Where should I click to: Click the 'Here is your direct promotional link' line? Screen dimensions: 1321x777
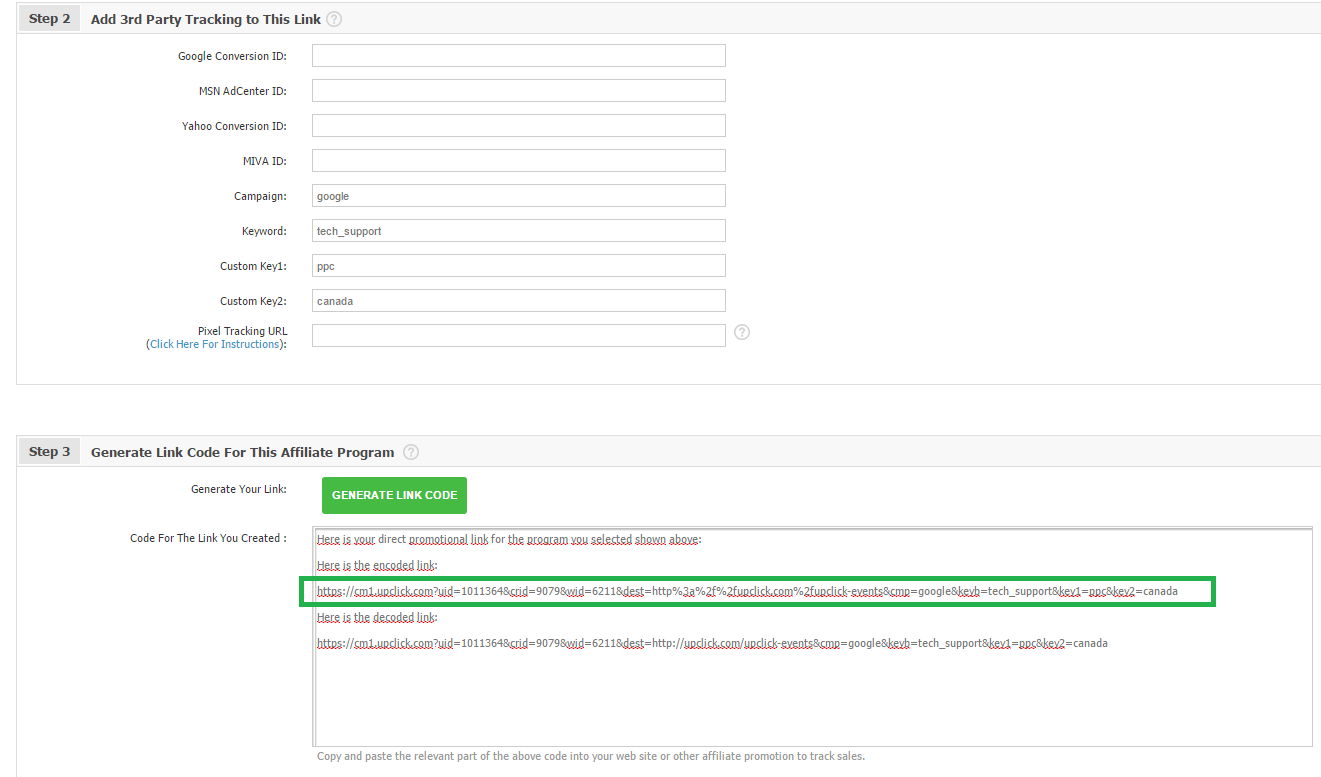[509, 539]
